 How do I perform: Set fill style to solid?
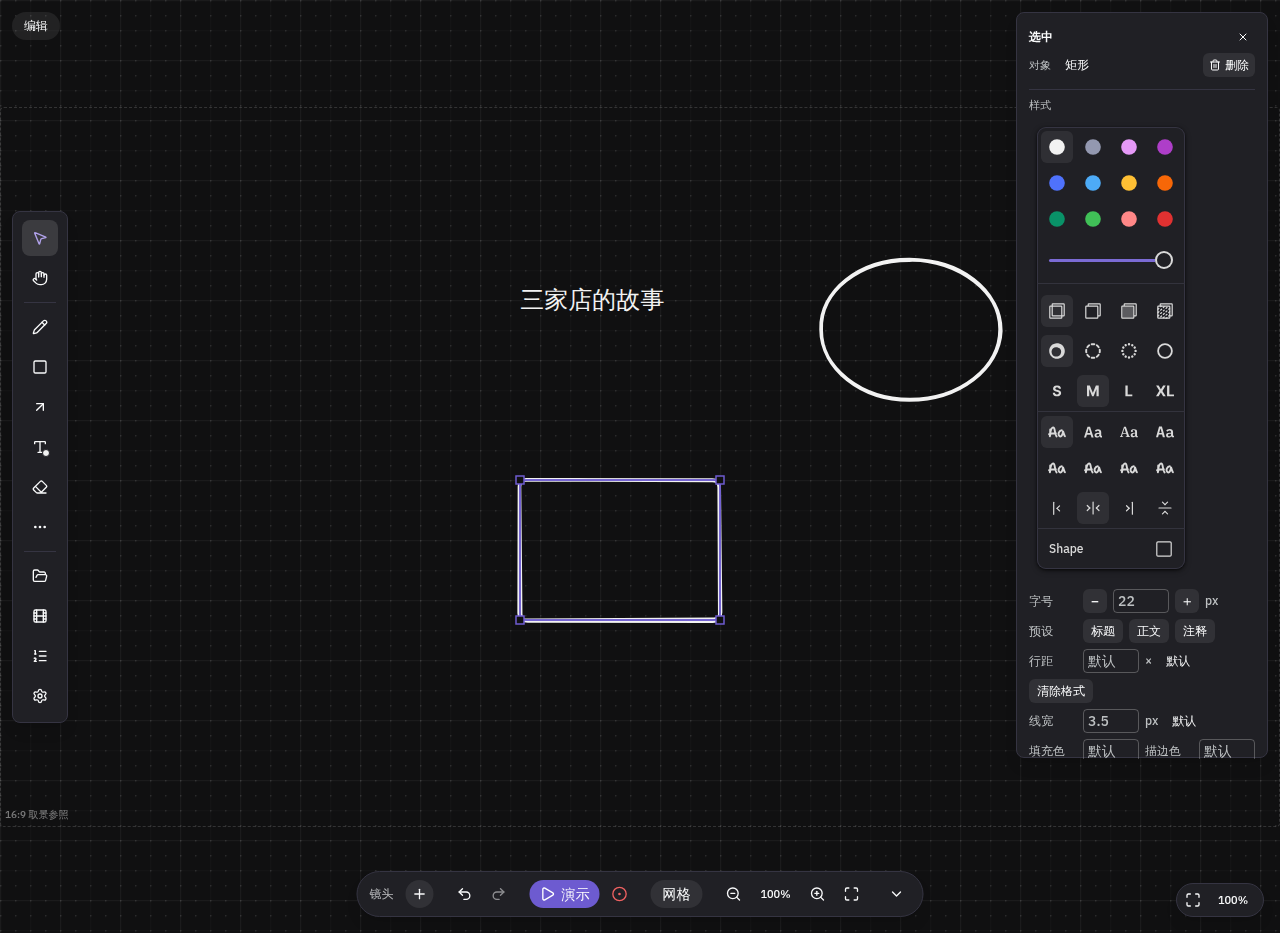click(x=1129, y=311)
